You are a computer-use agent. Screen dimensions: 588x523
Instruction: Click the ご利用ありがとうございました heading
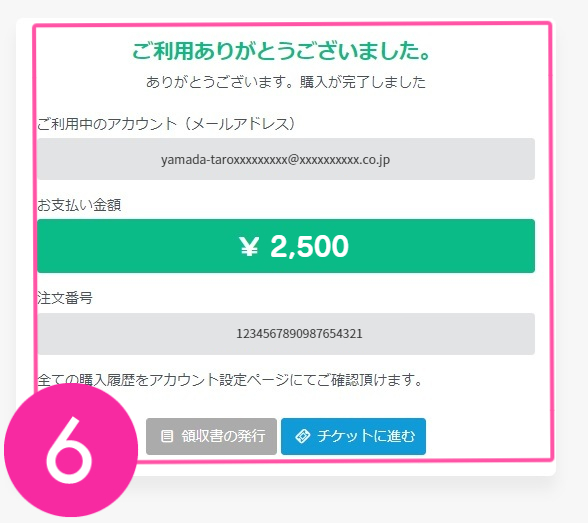[281, 51]
